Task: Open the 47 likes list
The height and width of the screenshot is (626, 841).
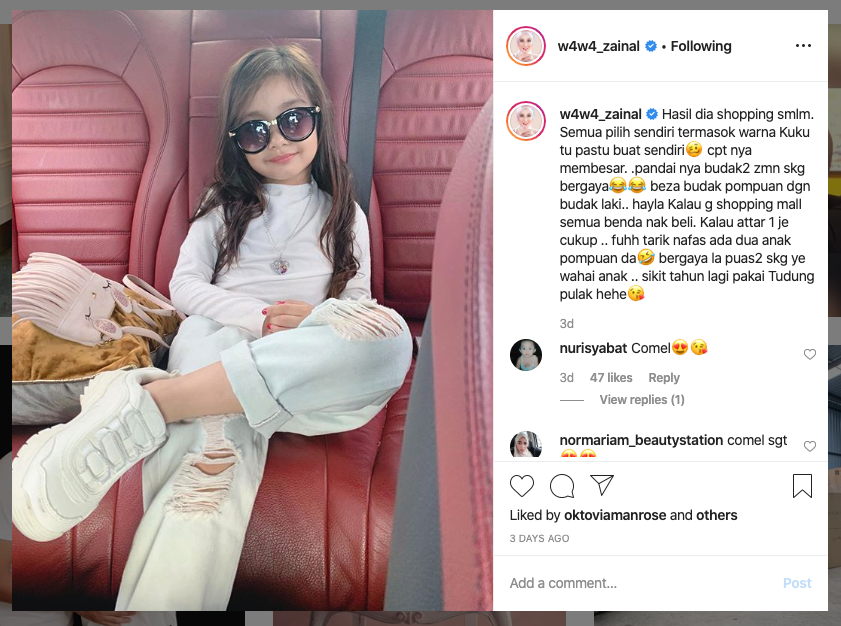Action: pyautogui.click(x=611, y=378)
